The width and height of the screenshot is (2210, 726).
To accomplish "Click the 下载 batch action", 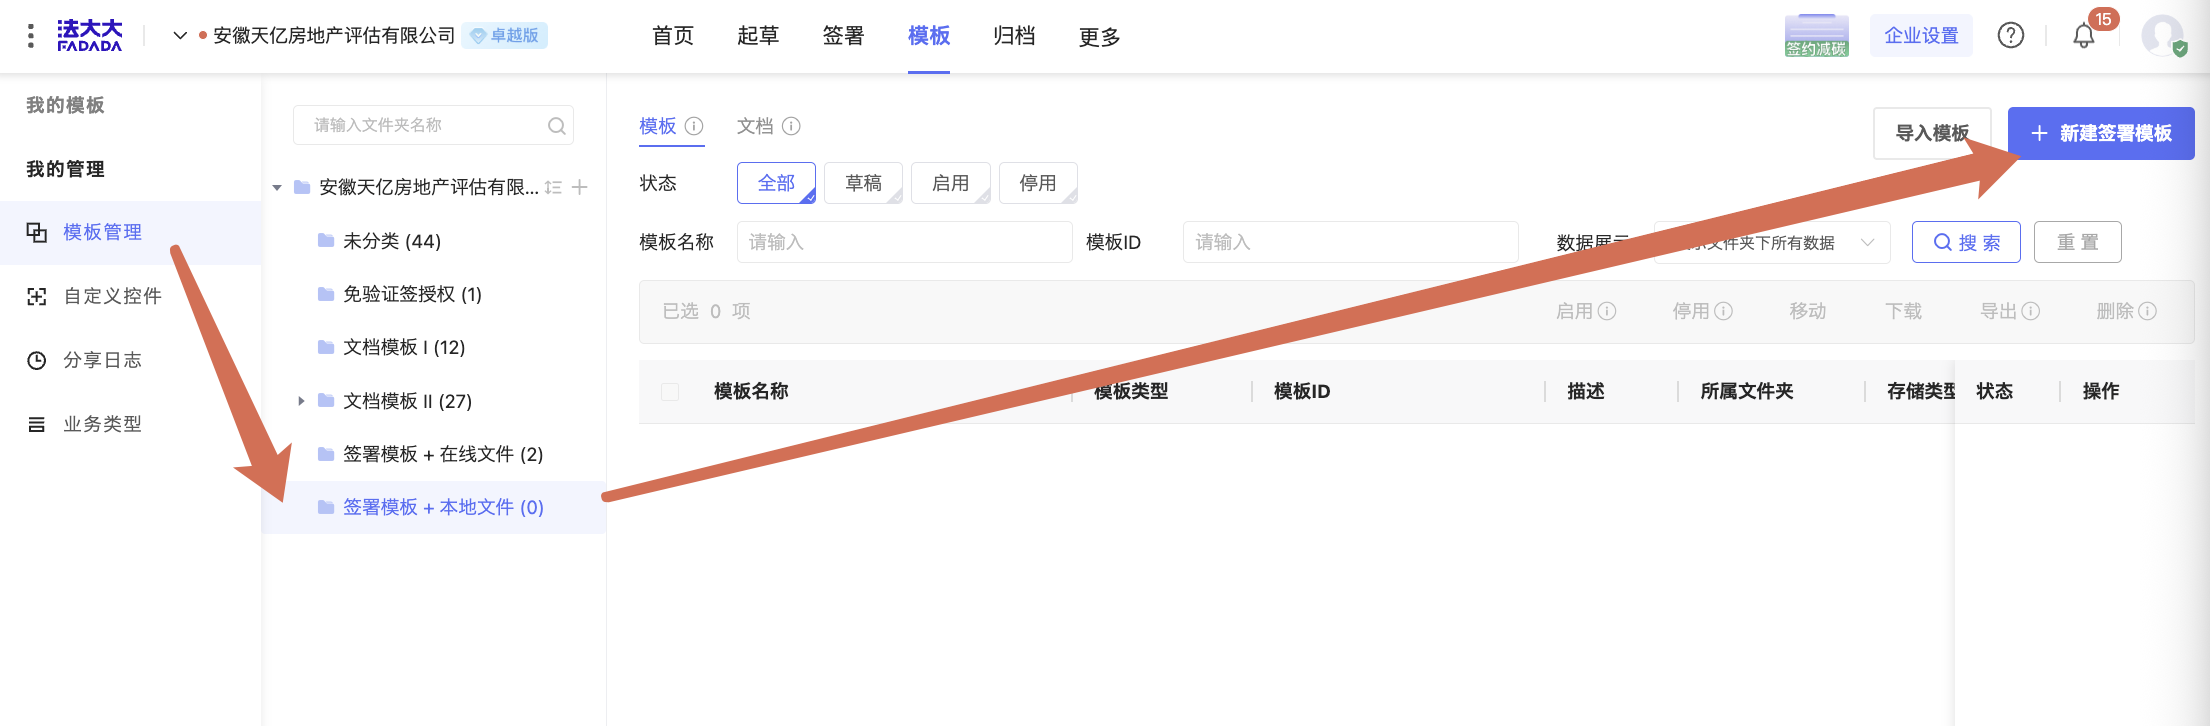I will coord(1903,311).
